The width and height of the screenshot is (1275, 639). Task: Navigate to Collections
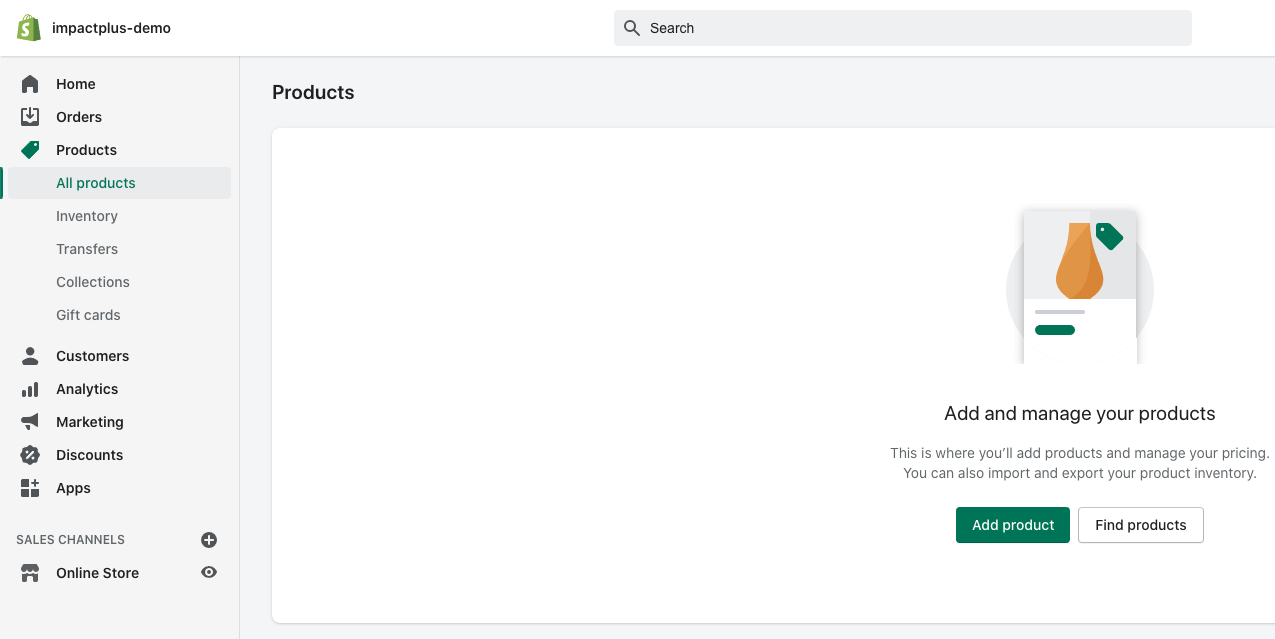point(93,282)
